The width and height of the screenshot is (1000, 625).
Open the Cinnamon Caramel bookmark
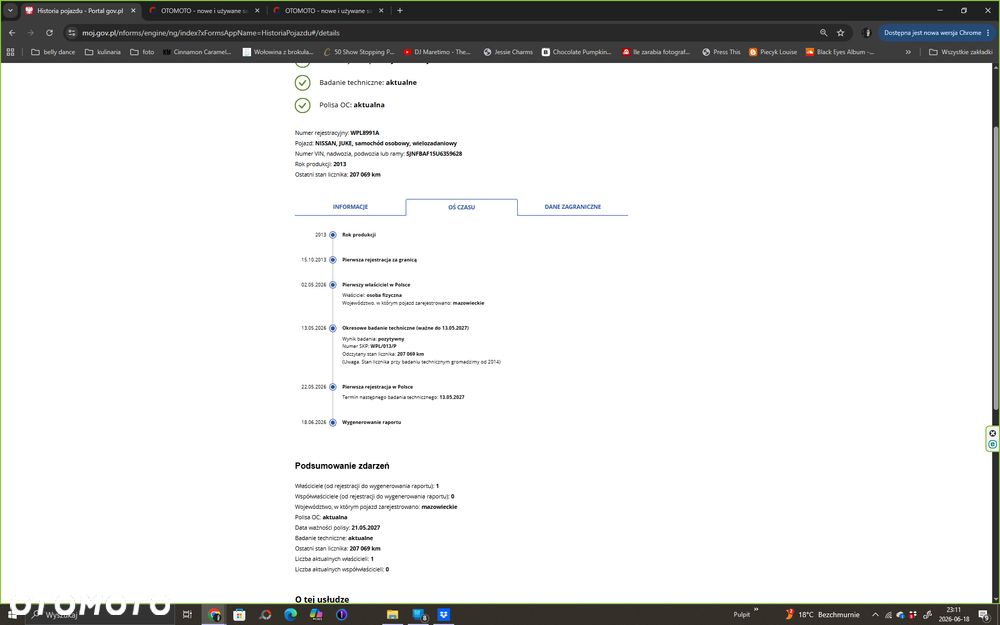click(x=198, y=52)
